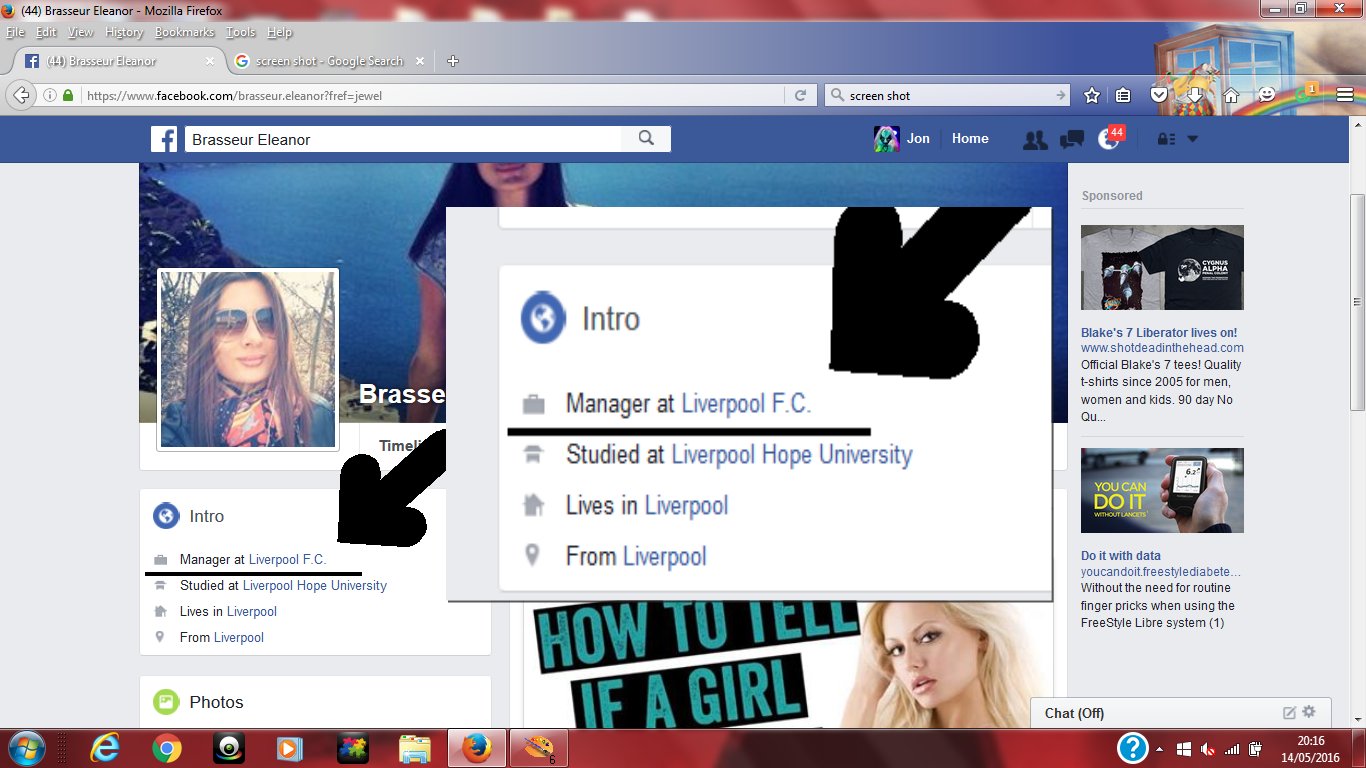Open Firefox home page icon
The image size is (1366, 768).
1229,95
